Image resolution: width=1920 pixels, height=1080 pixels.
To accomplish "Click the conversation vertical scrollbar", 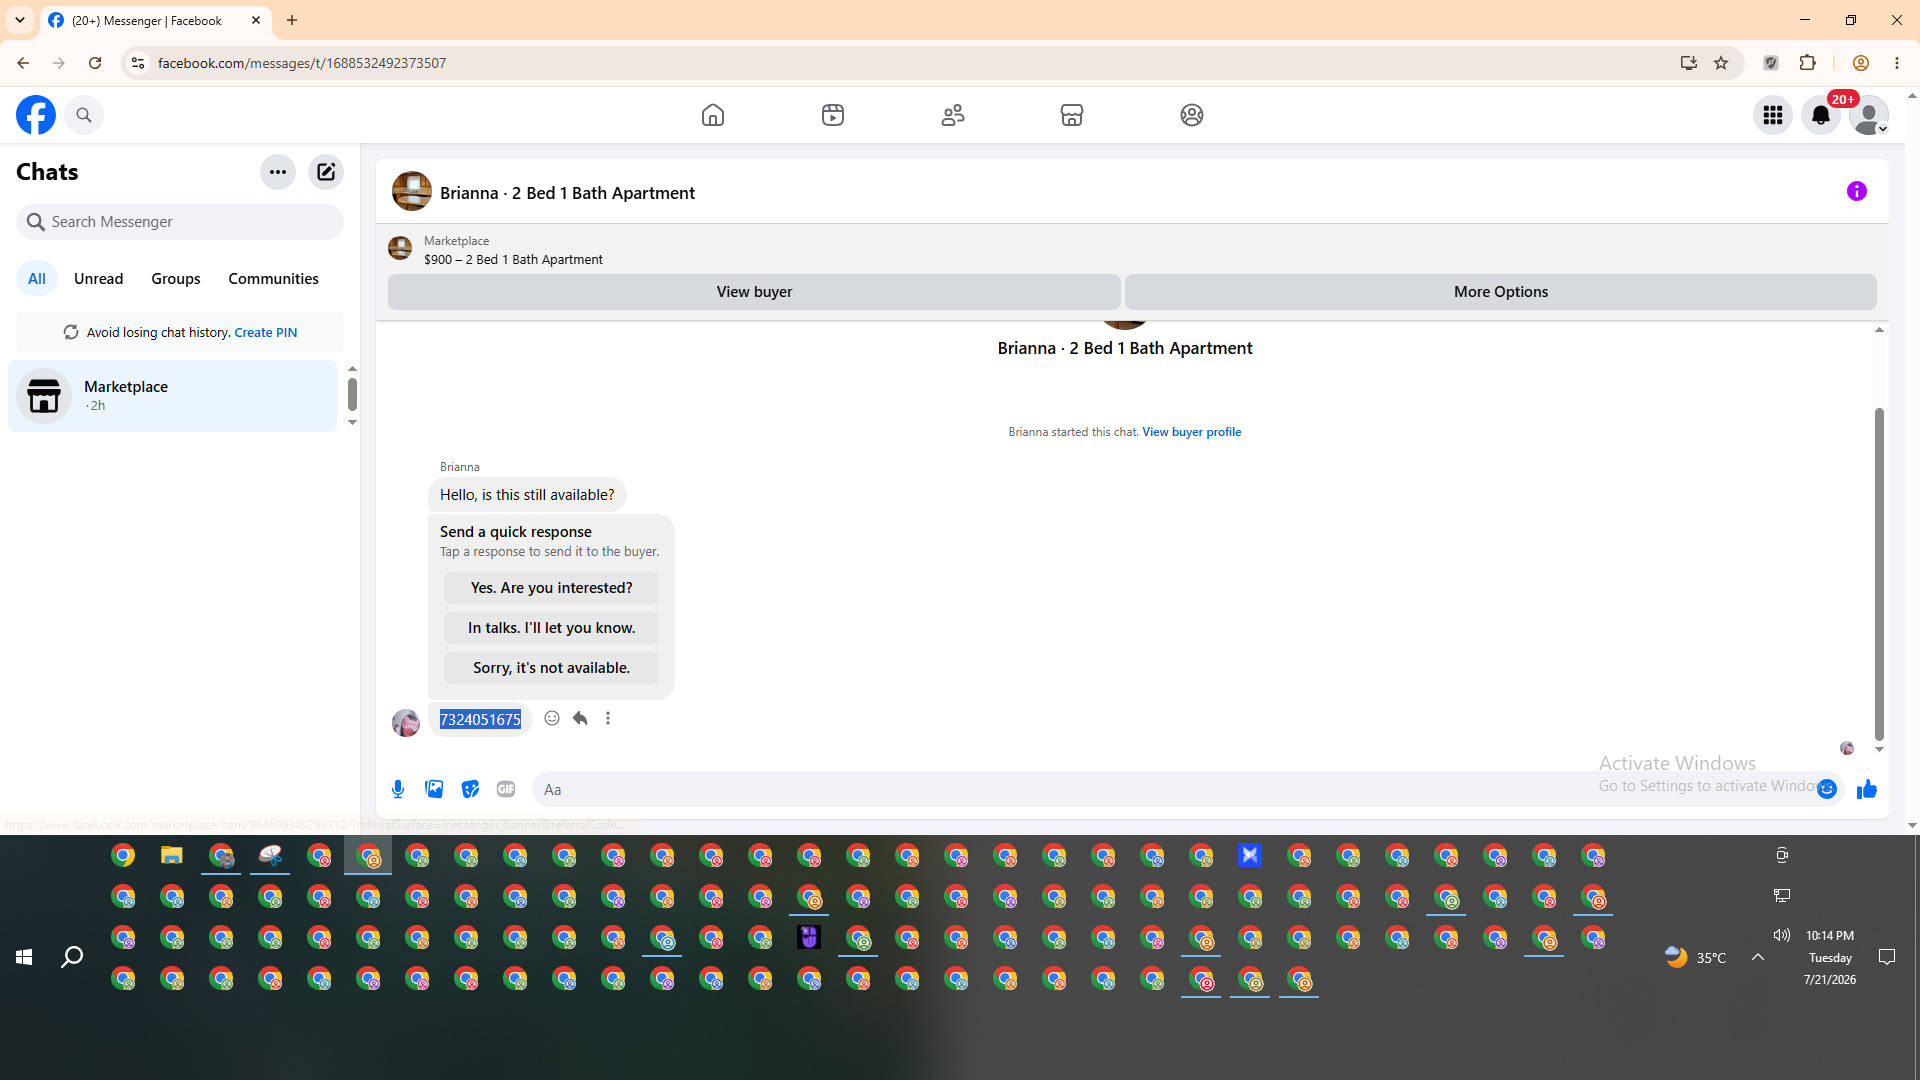I will tap(1879, 573).
